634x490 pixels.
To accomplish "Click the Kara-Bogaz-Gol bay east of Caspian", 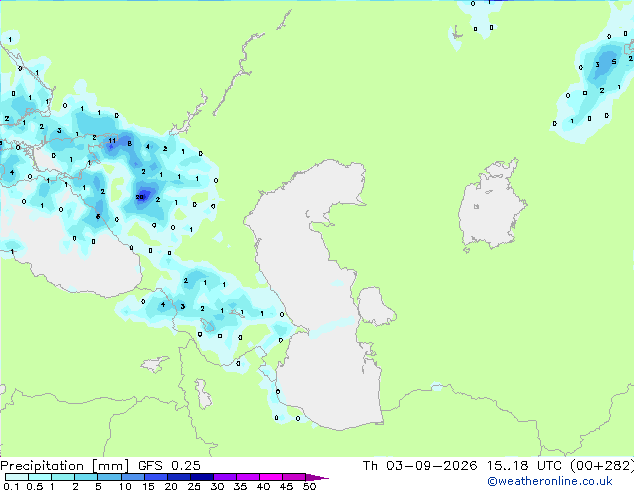I will [375, 306].
